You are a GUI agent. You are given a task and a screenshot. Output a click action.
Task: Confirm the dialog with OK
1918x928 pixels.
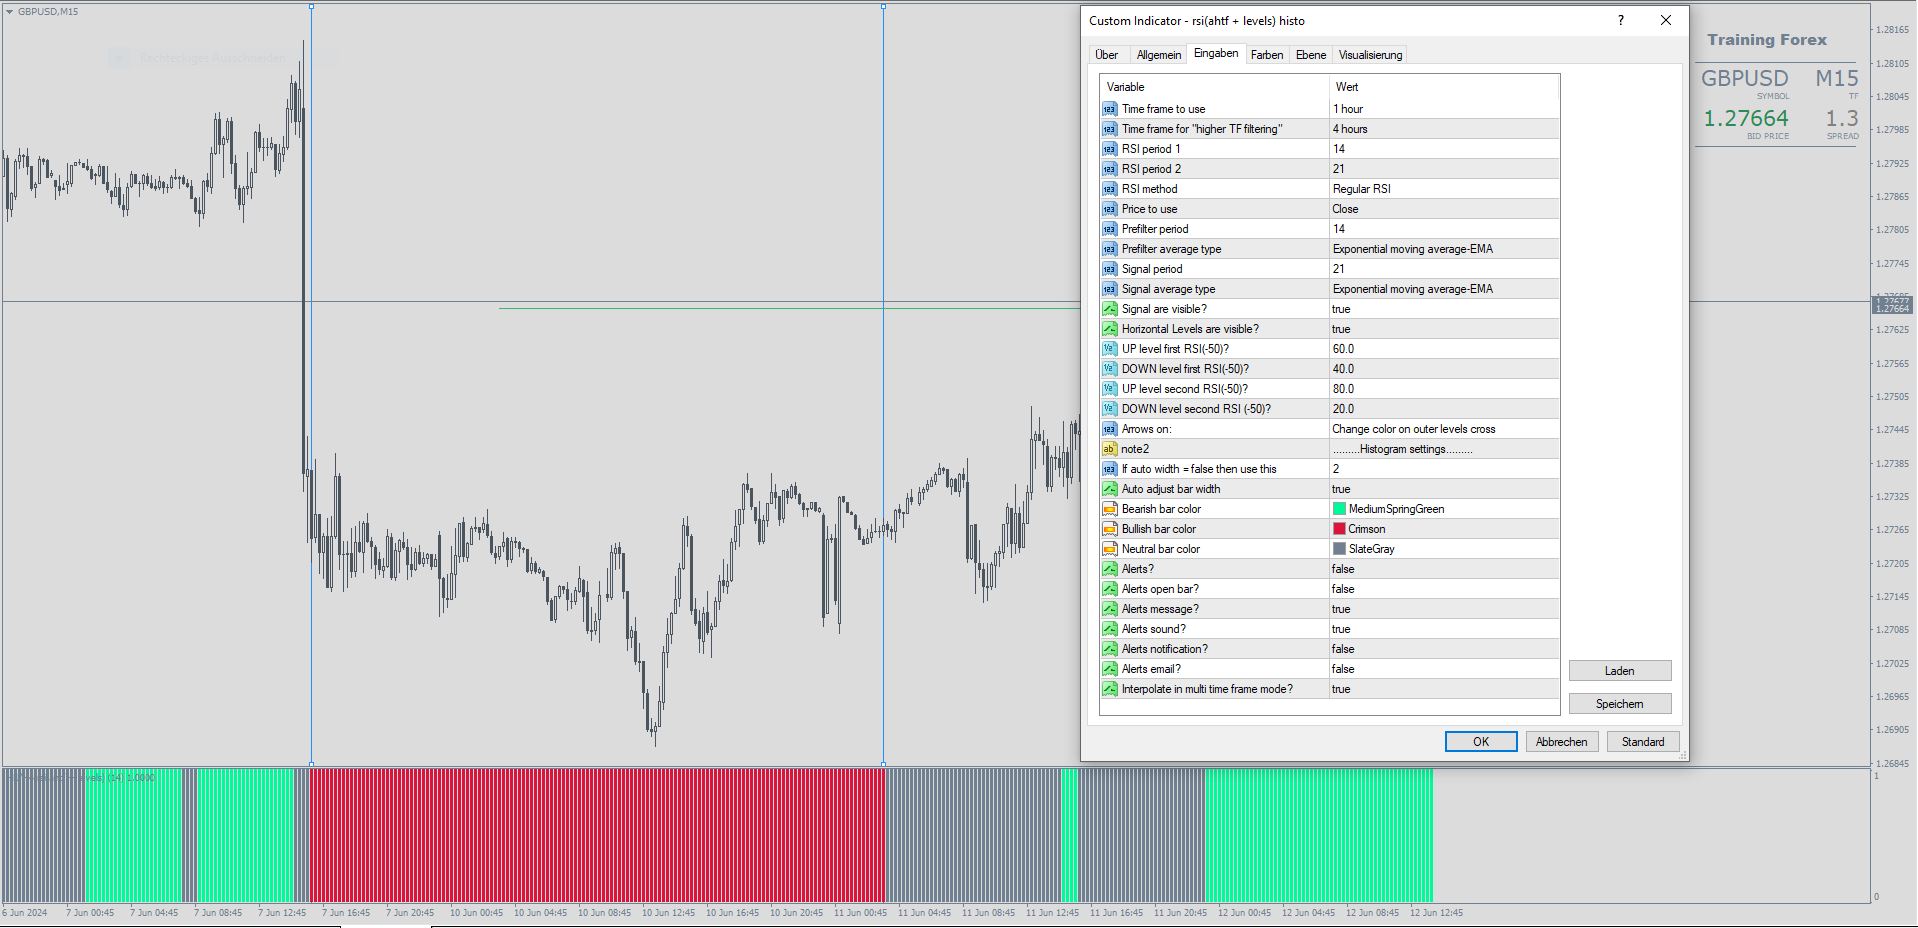click(x=1481, y=742)
